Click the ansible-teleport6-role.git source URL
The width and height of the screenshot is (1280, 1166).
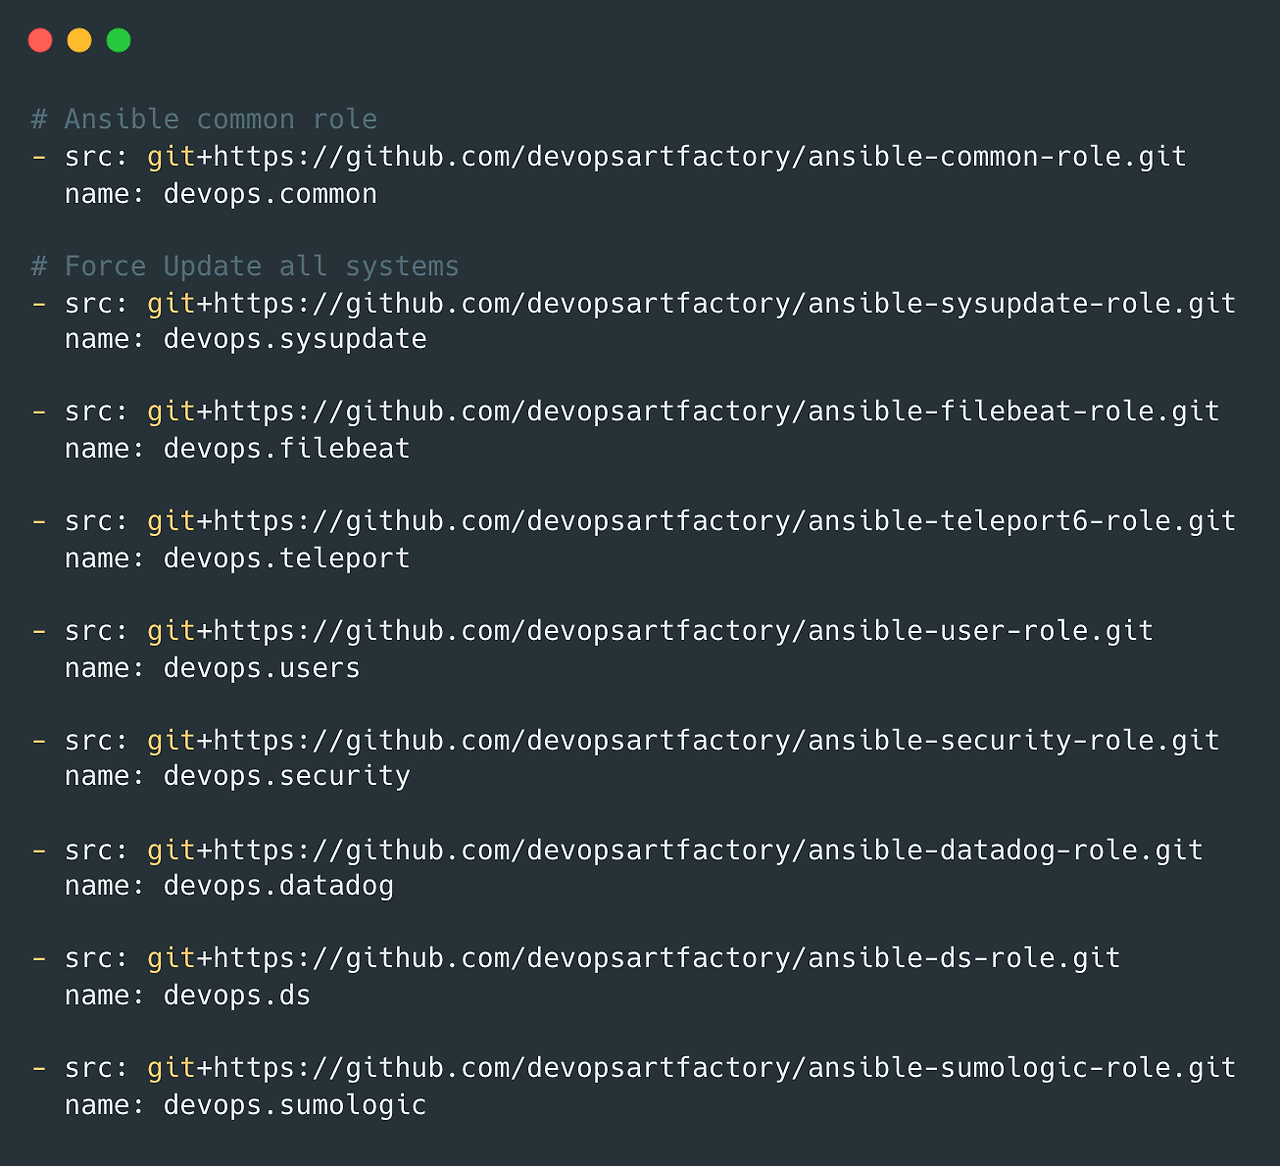coord(691,522)
